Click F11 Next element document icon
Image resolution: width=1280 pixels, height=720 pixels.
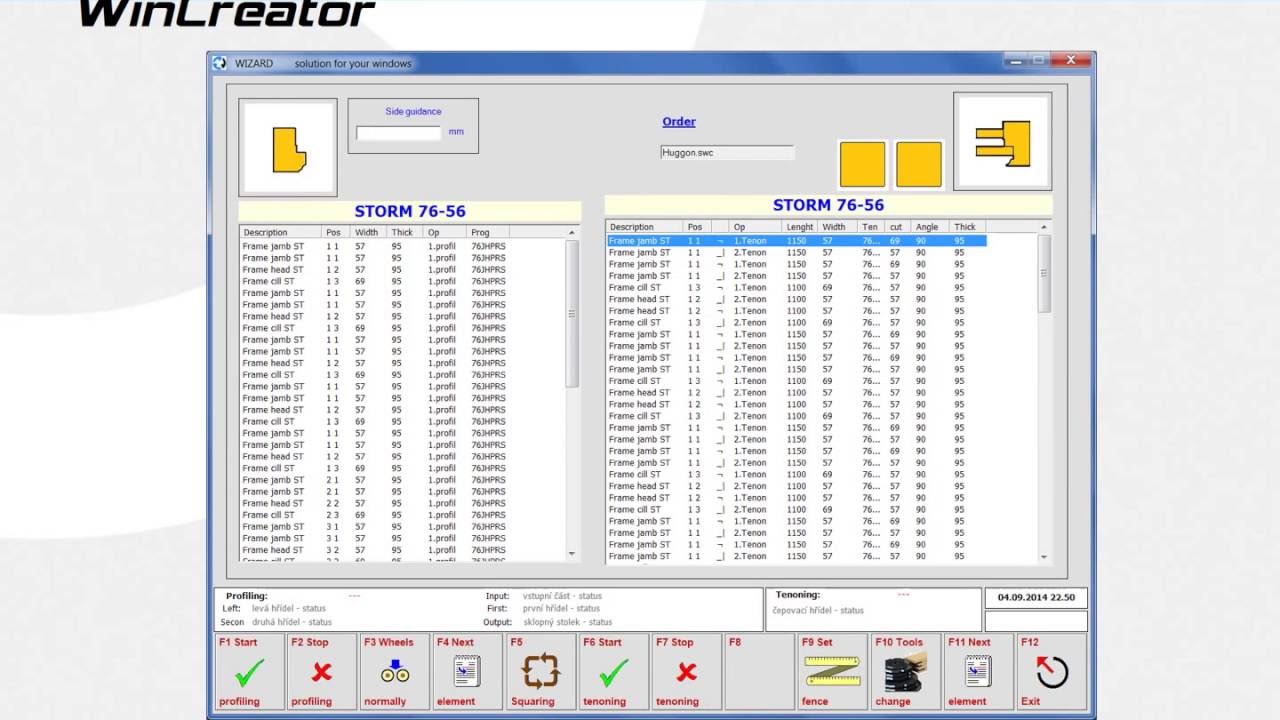[x=978, y=672]
